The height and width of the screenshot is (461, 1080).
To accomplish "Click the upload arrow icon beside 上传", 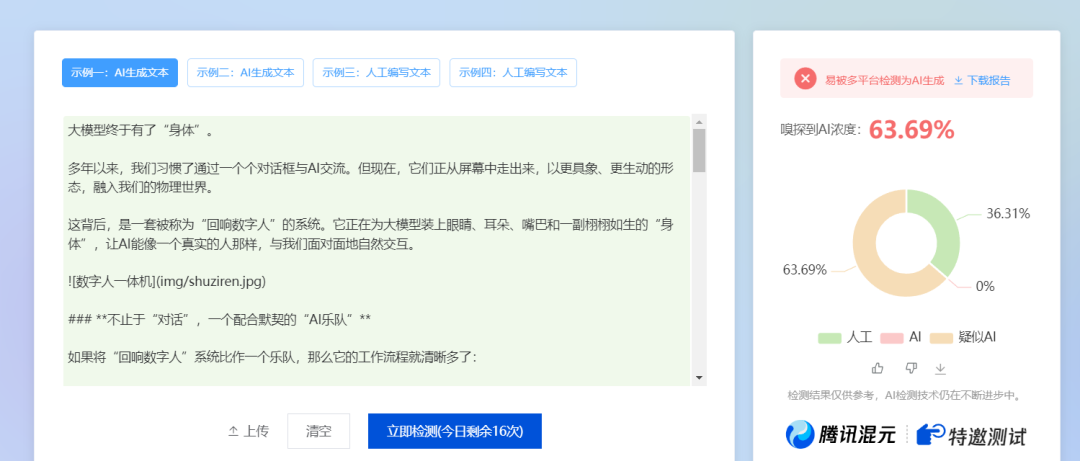I will click(233, 432).
